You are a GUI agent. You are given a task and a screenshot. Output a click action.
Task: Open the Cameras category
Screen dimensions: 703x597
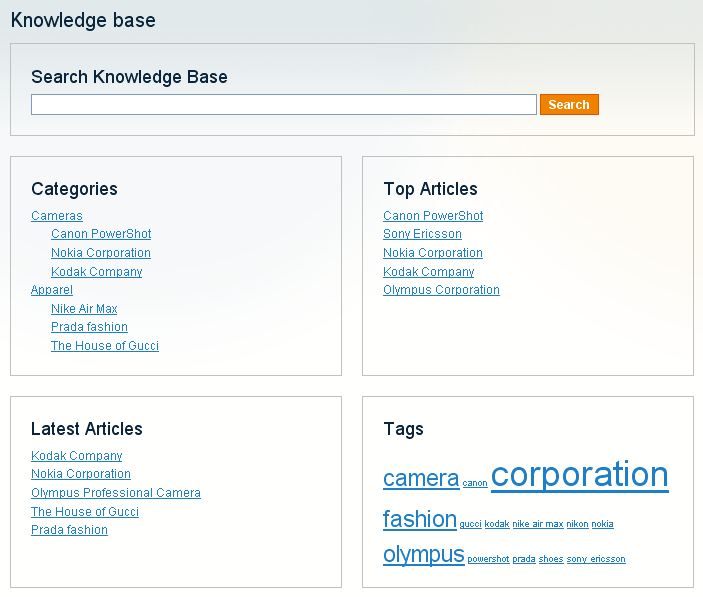(57, 216)
